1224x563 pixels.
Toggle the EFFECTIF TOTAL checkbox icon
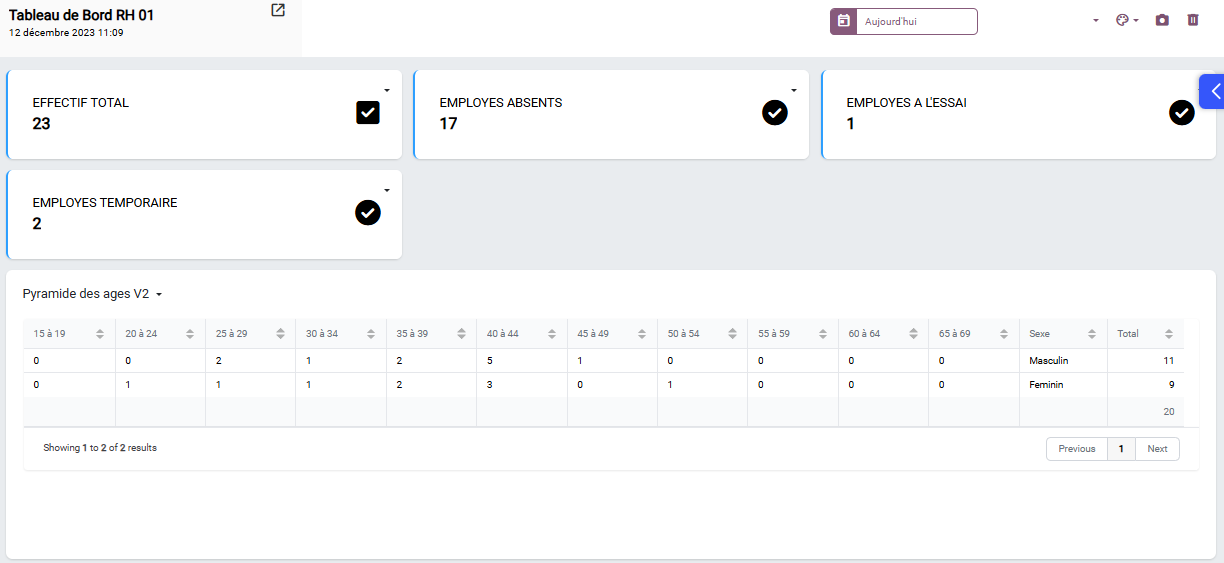point(368,113)
